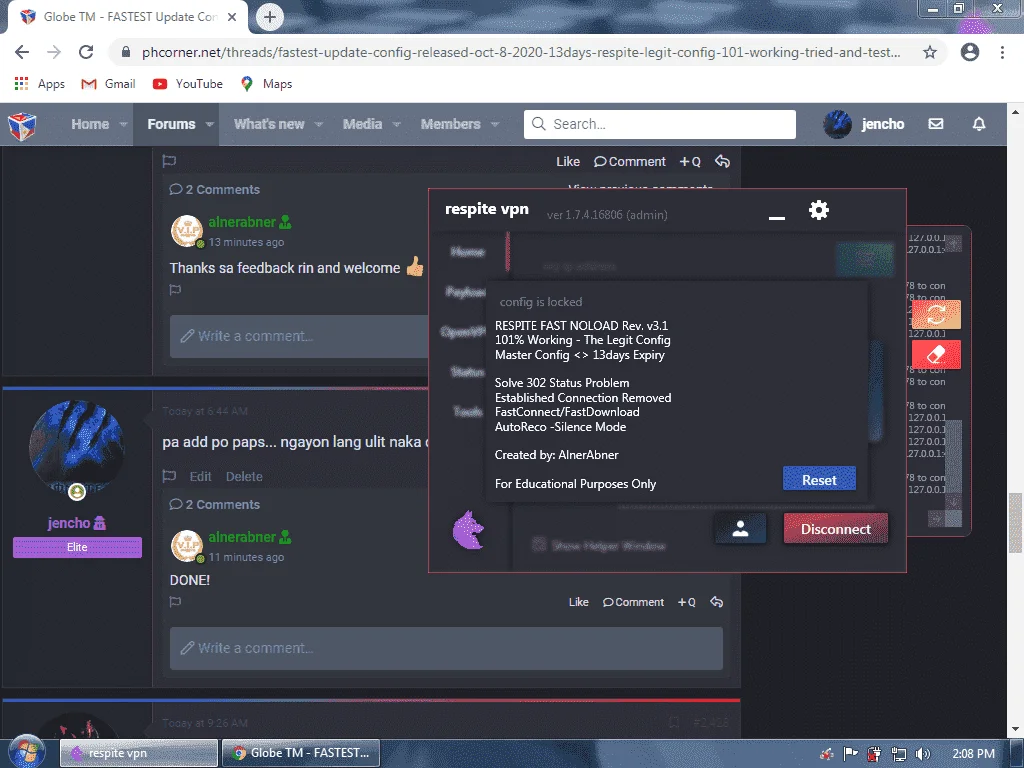This screenshot has width=1024, height=768.
Task: Open the volume speaker tray icon
Action: [x=923, y=754]
